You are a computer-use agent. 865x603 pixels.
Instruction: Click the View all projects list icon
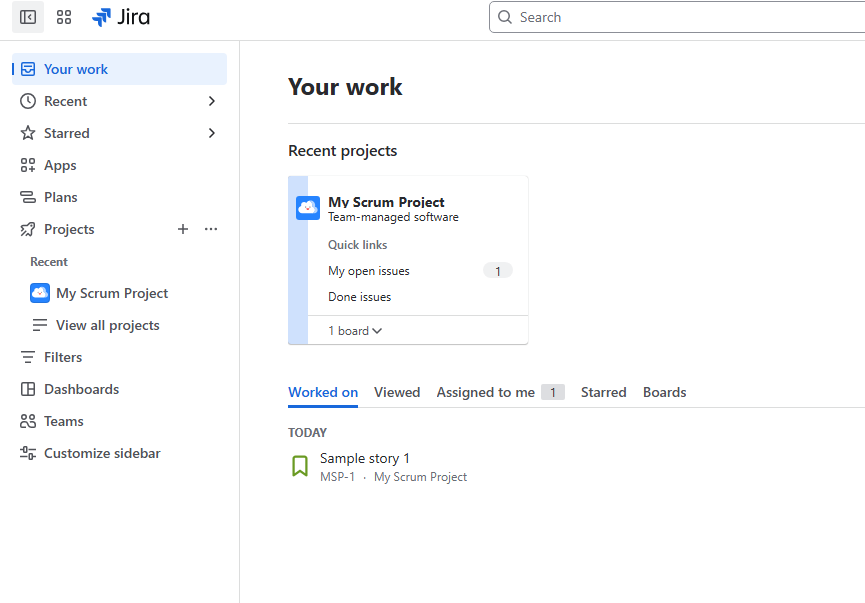40,325
